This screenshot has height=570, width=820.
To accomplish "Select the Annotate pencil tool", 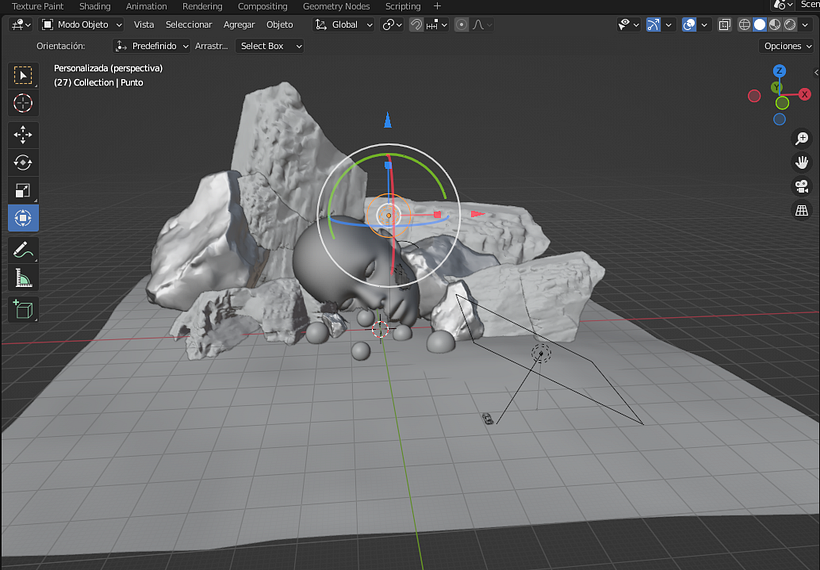I will [22, 251].
